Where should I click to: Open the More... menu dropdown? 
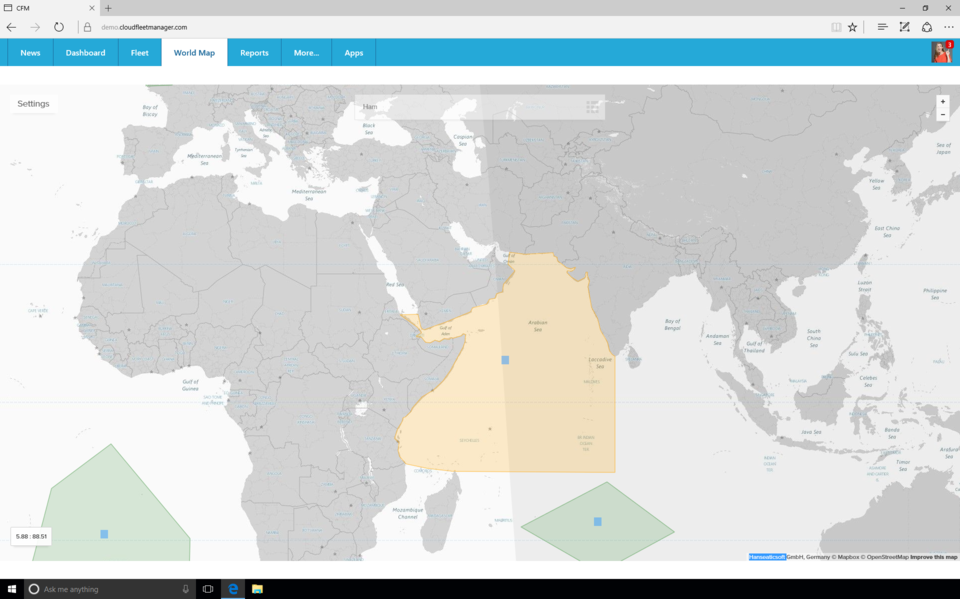[306, 53]
